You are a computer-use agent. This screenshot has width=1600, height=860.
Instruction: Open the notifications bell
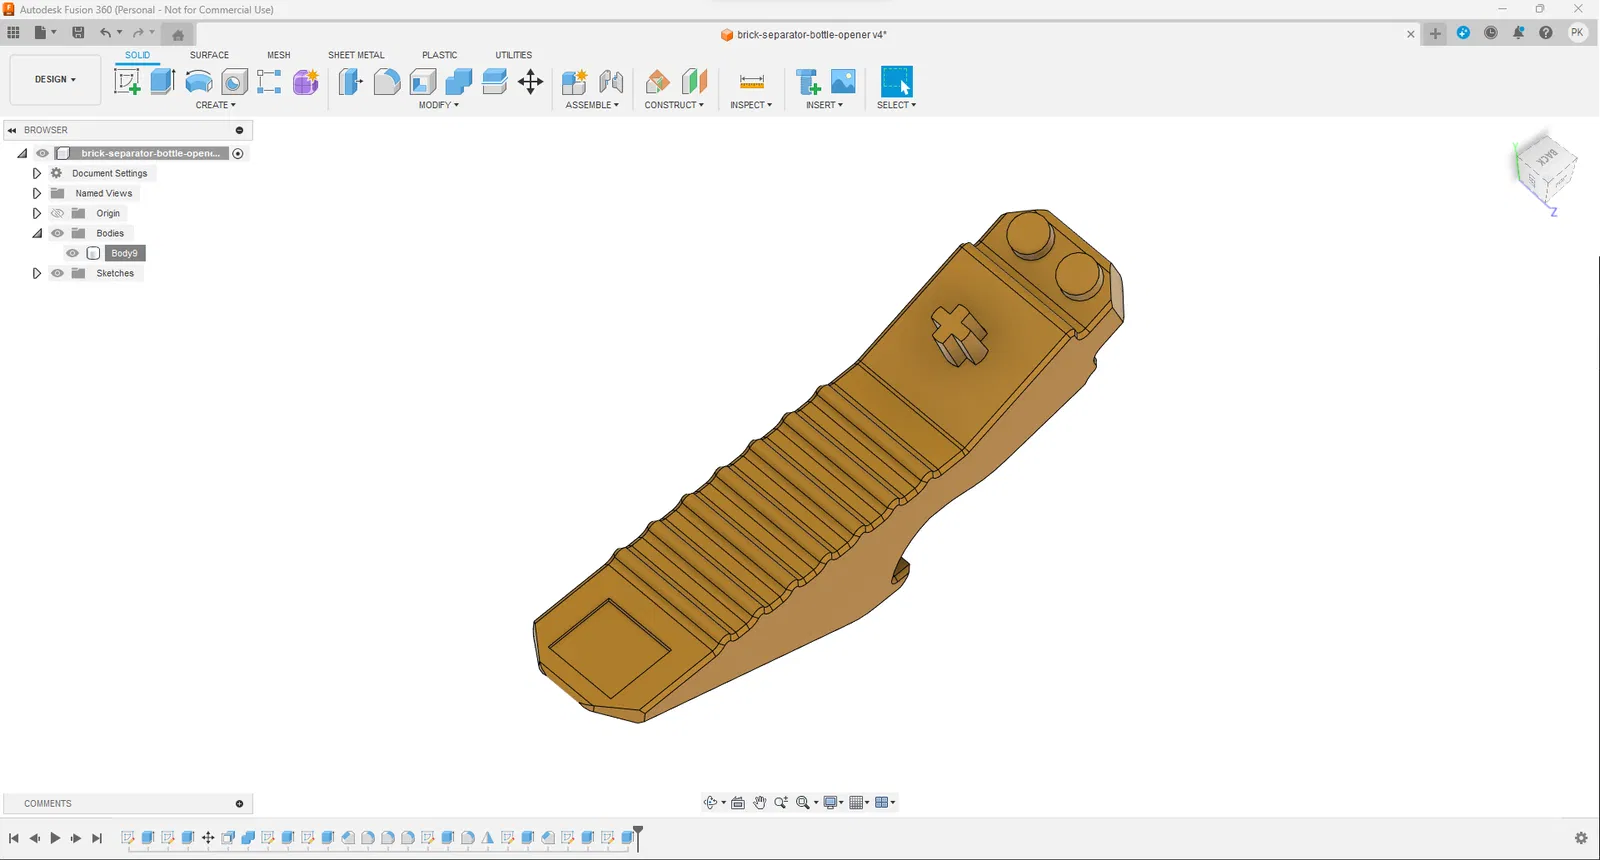point(1518,33)
